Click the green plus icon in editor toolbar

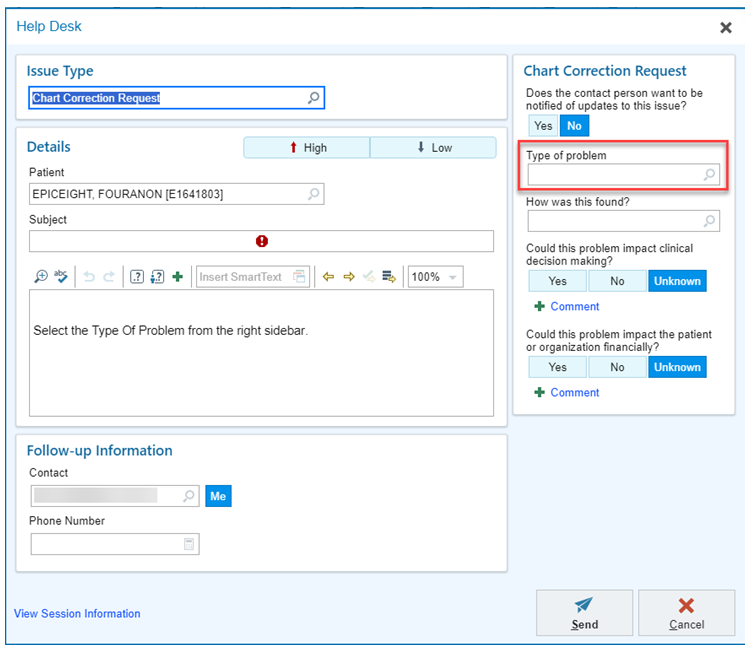point(177,277)
